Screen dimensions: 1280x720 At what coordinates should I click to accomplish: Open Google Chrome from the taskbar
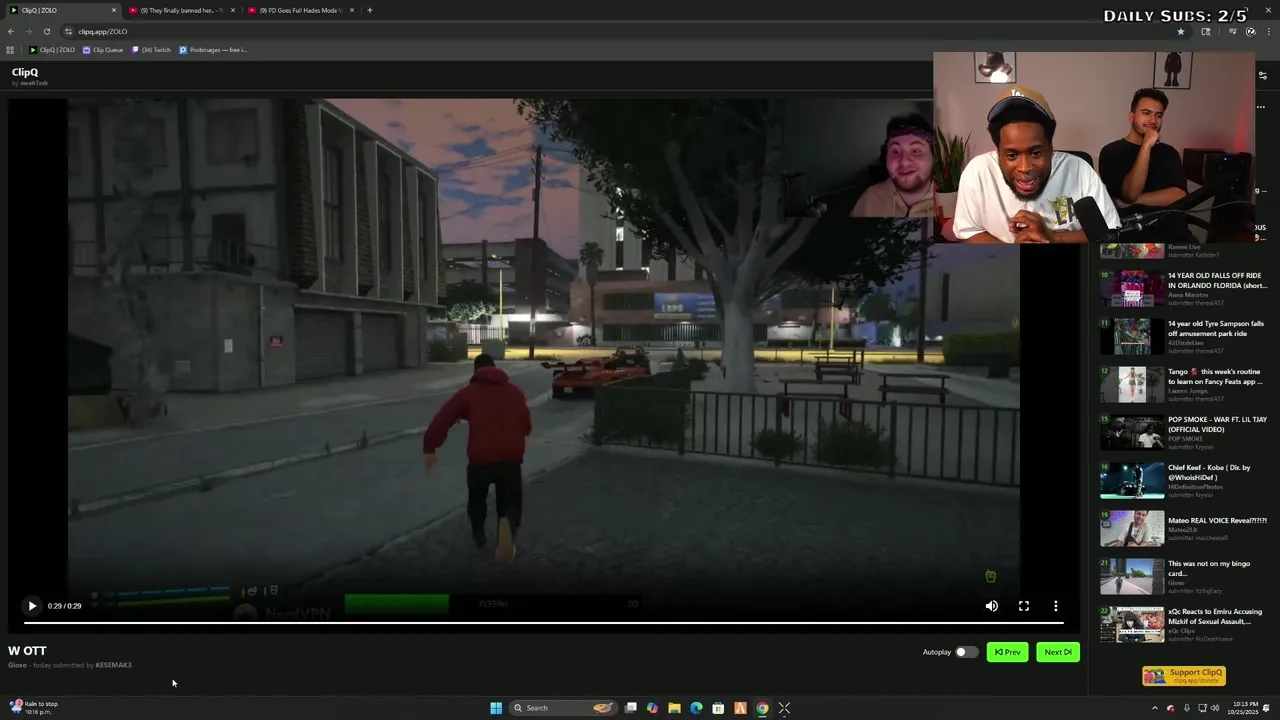point(762,708)
